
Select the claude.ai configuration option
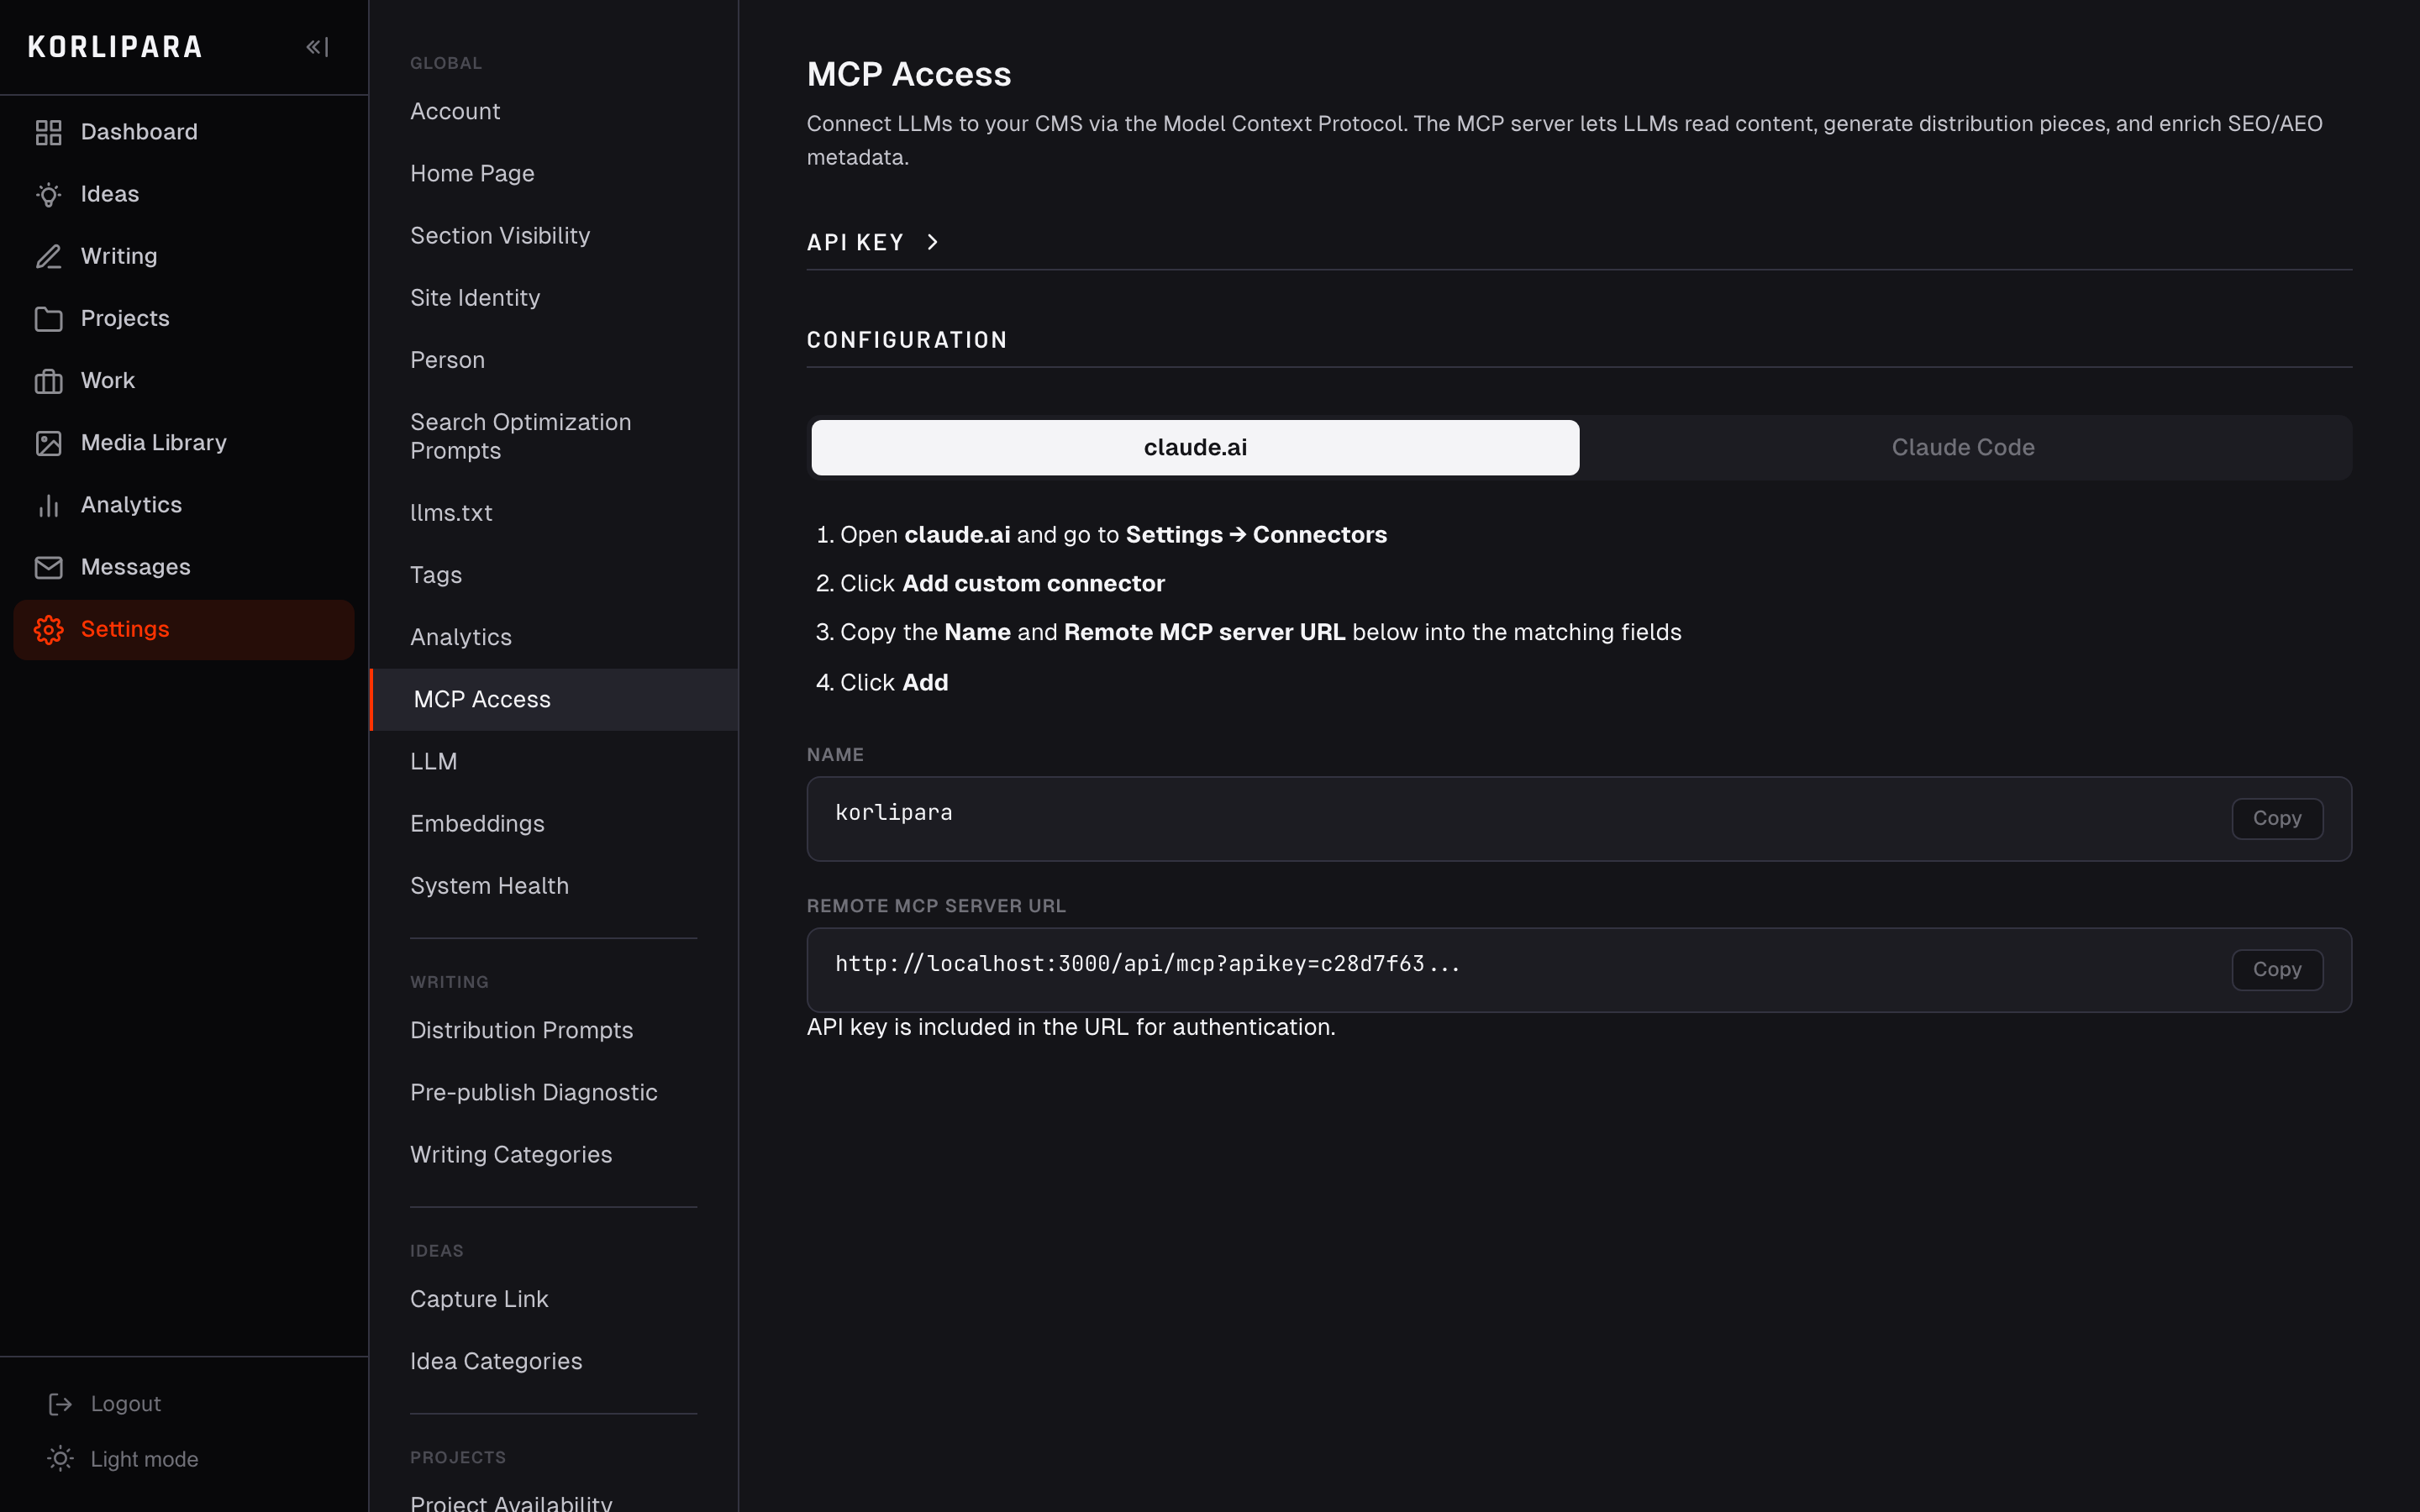coord(1195,447)
